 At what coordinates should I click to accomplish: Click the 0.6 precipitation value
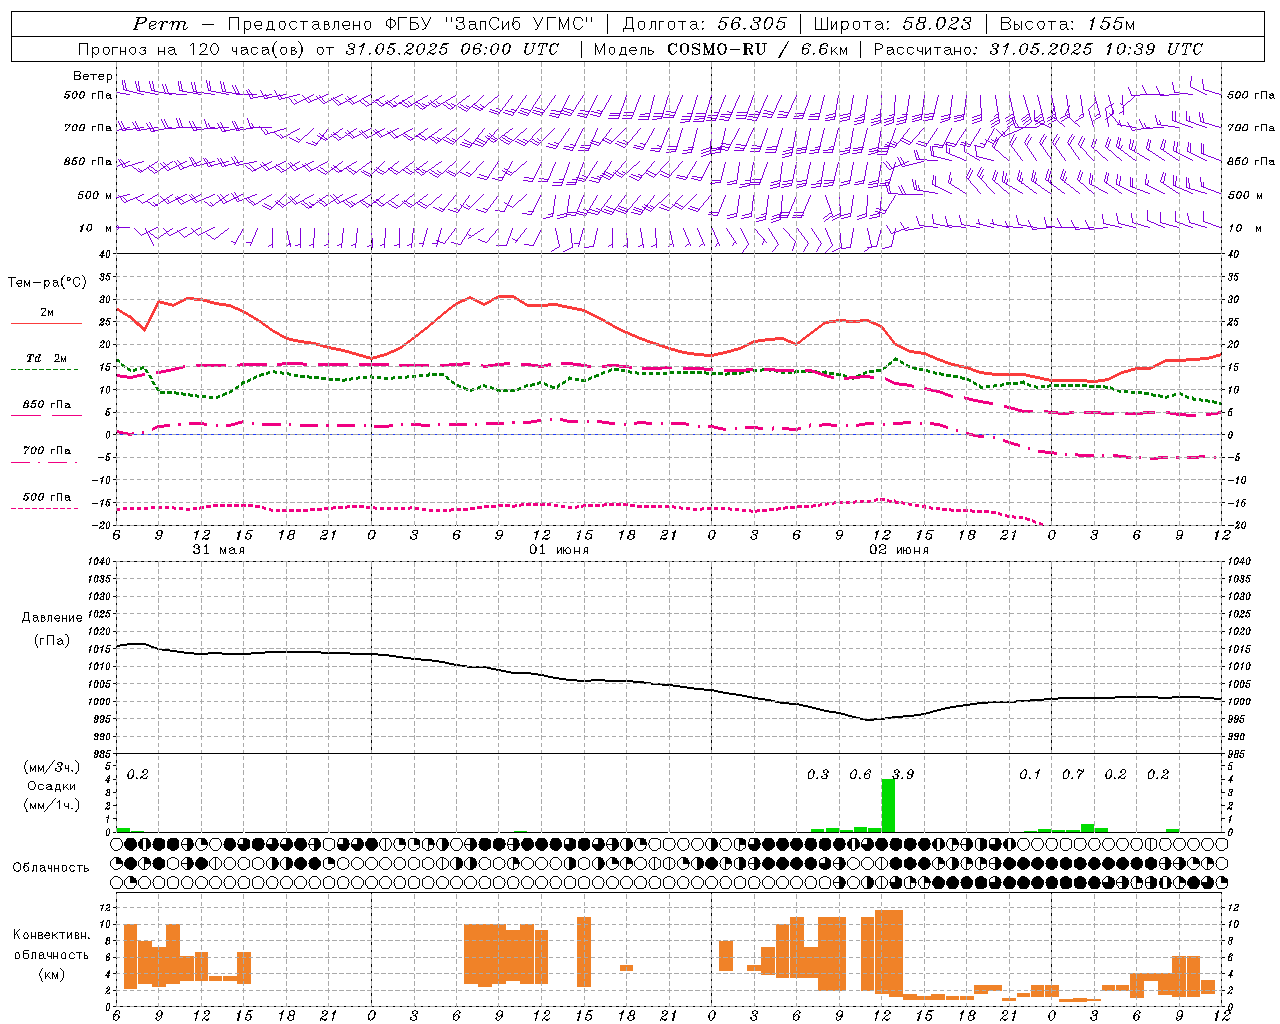860,774
